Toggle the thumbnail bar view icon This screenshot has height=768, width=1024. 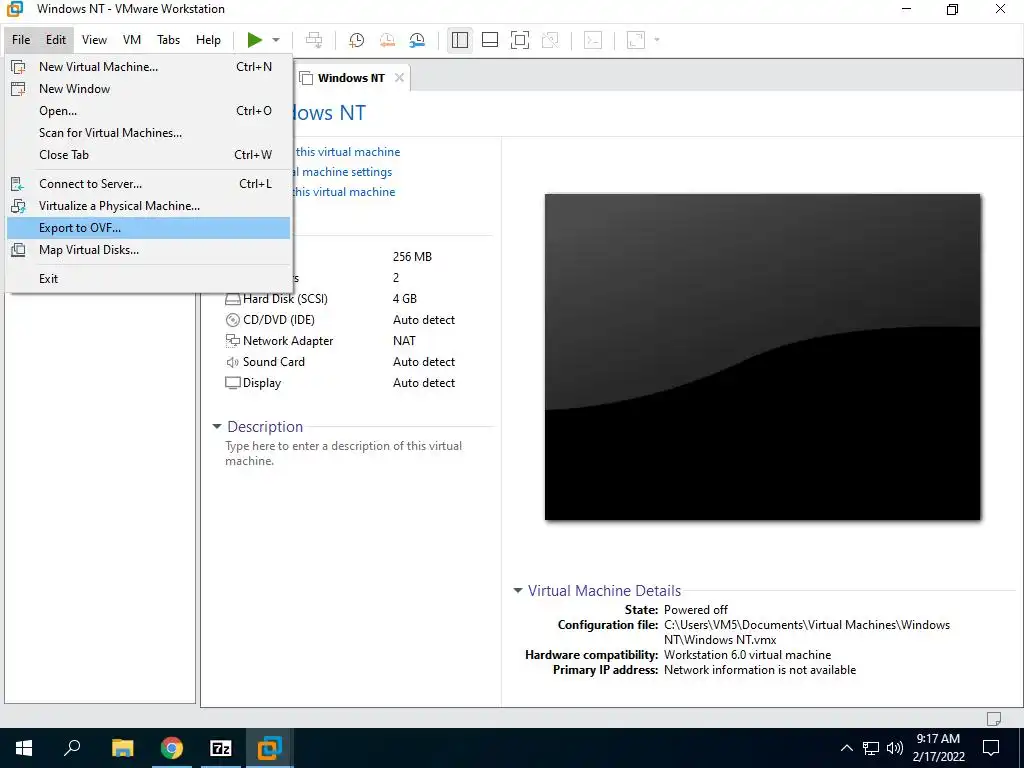click(x=490, y=40)
